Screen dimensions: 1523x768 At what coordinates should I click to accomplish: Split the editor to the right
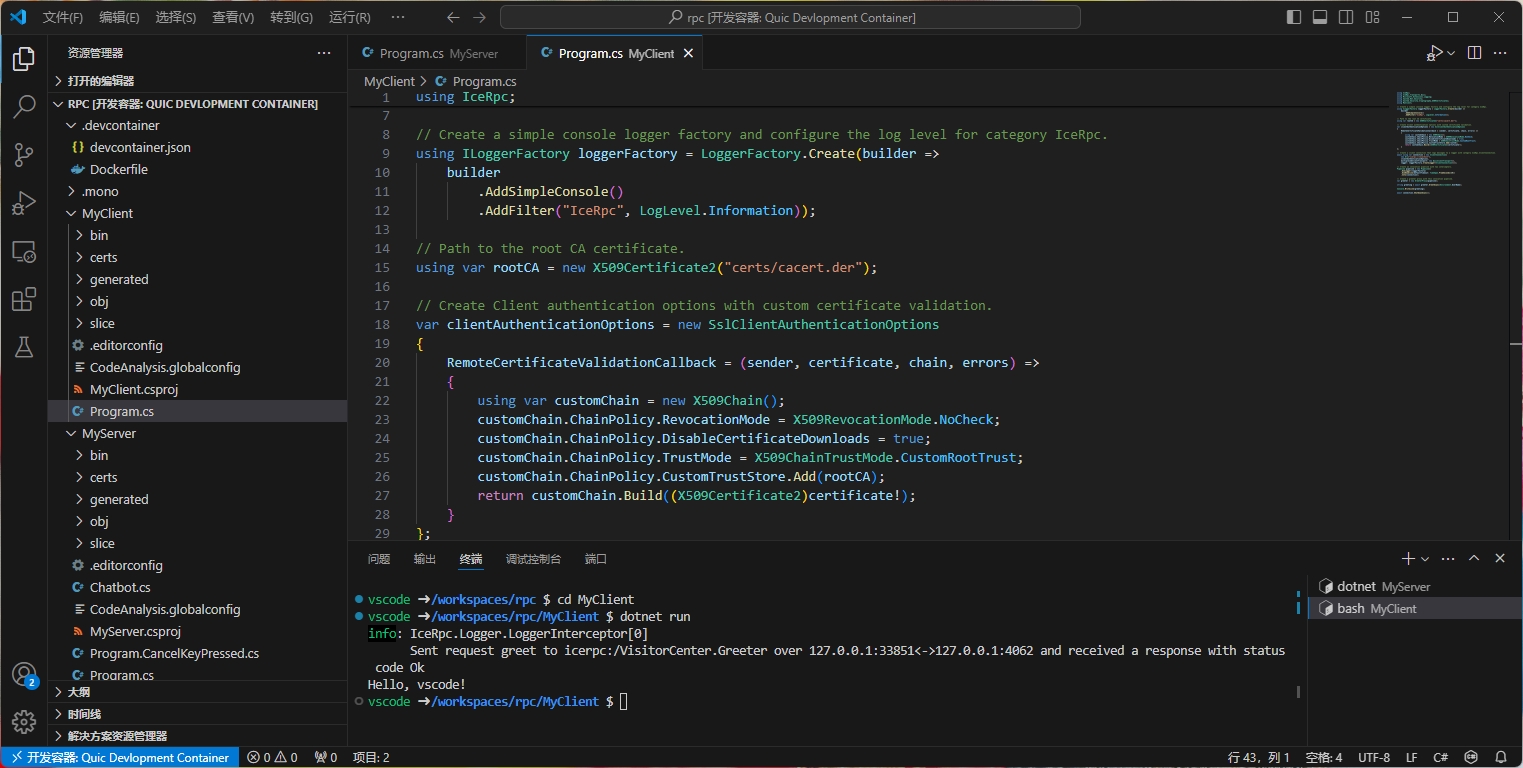[x=1474, y=53]
